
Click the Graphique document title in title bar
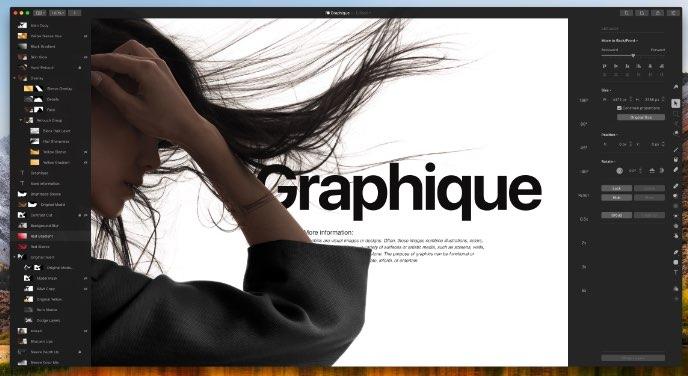tap(340, 13)
